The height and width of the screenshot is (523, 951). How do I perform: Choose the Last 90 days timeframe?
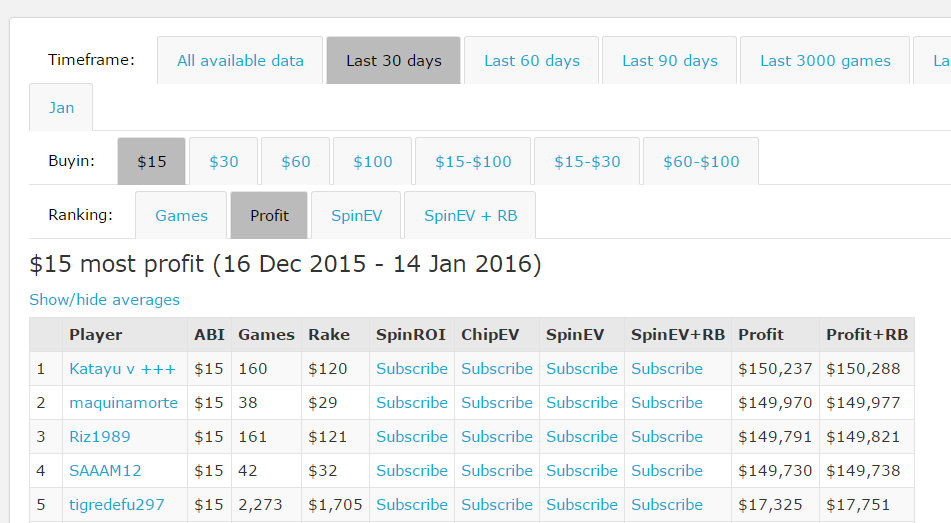669,61
